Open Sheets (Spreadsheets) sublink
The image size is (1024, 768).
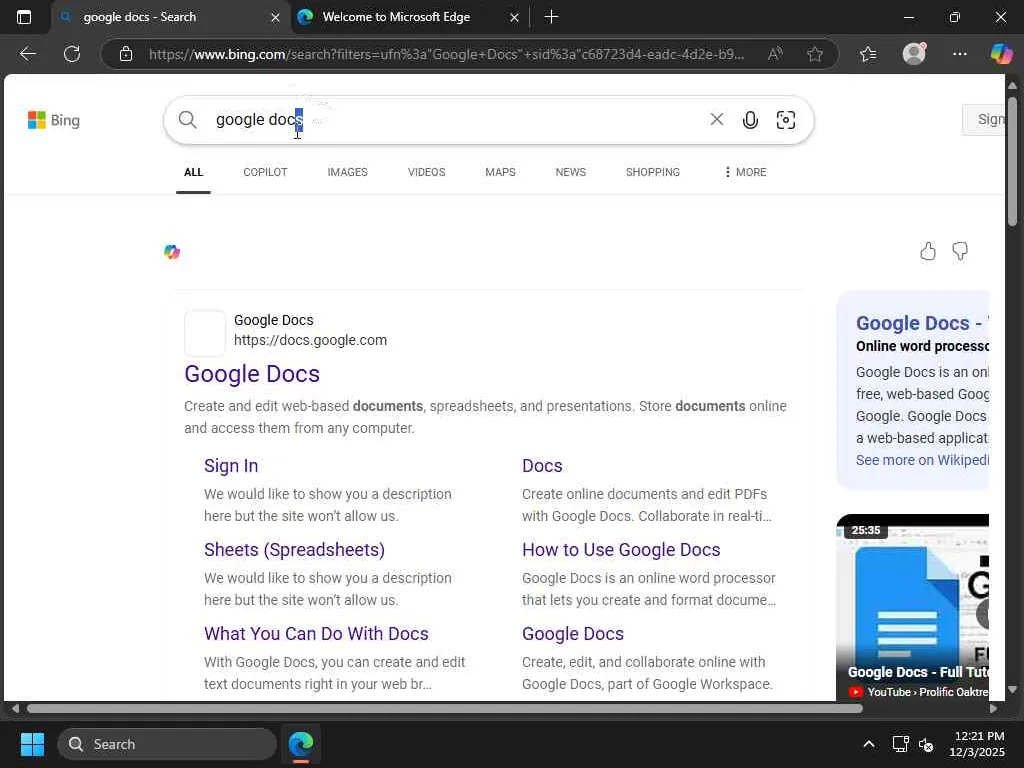tap(295, 550)
